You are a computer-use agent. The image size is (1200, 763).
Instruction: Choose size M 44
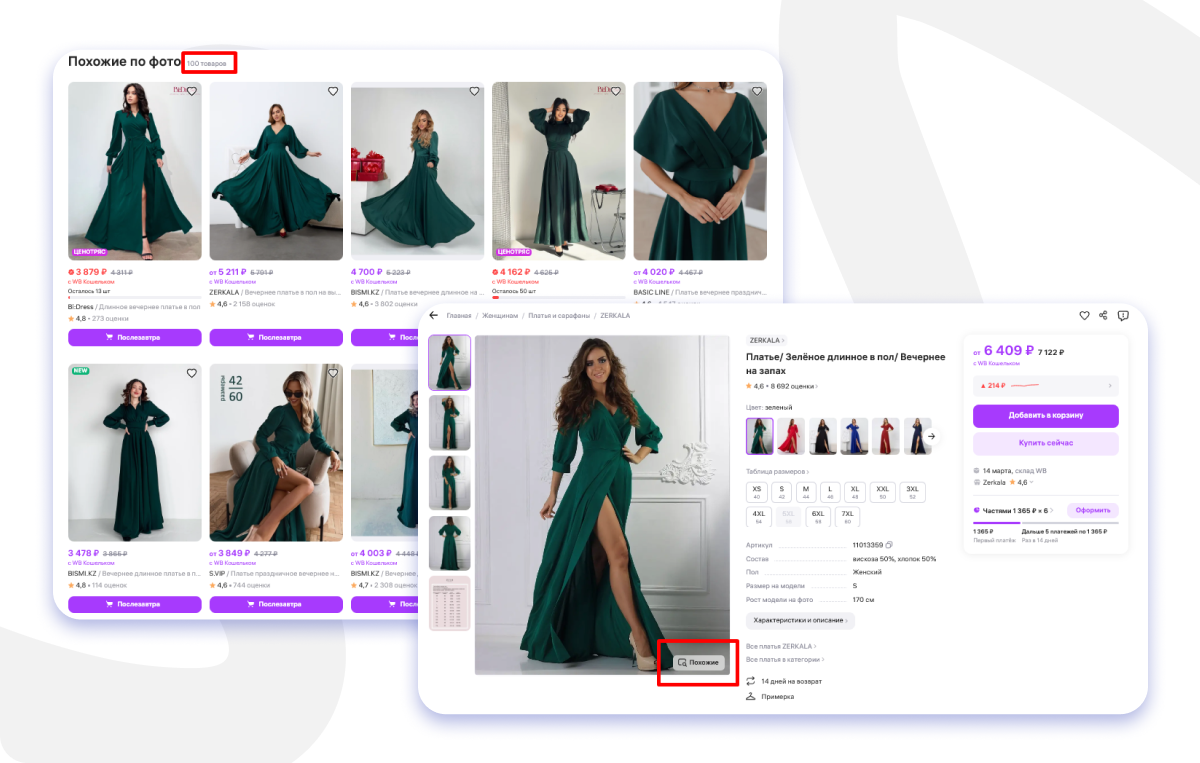pos(806,491)
